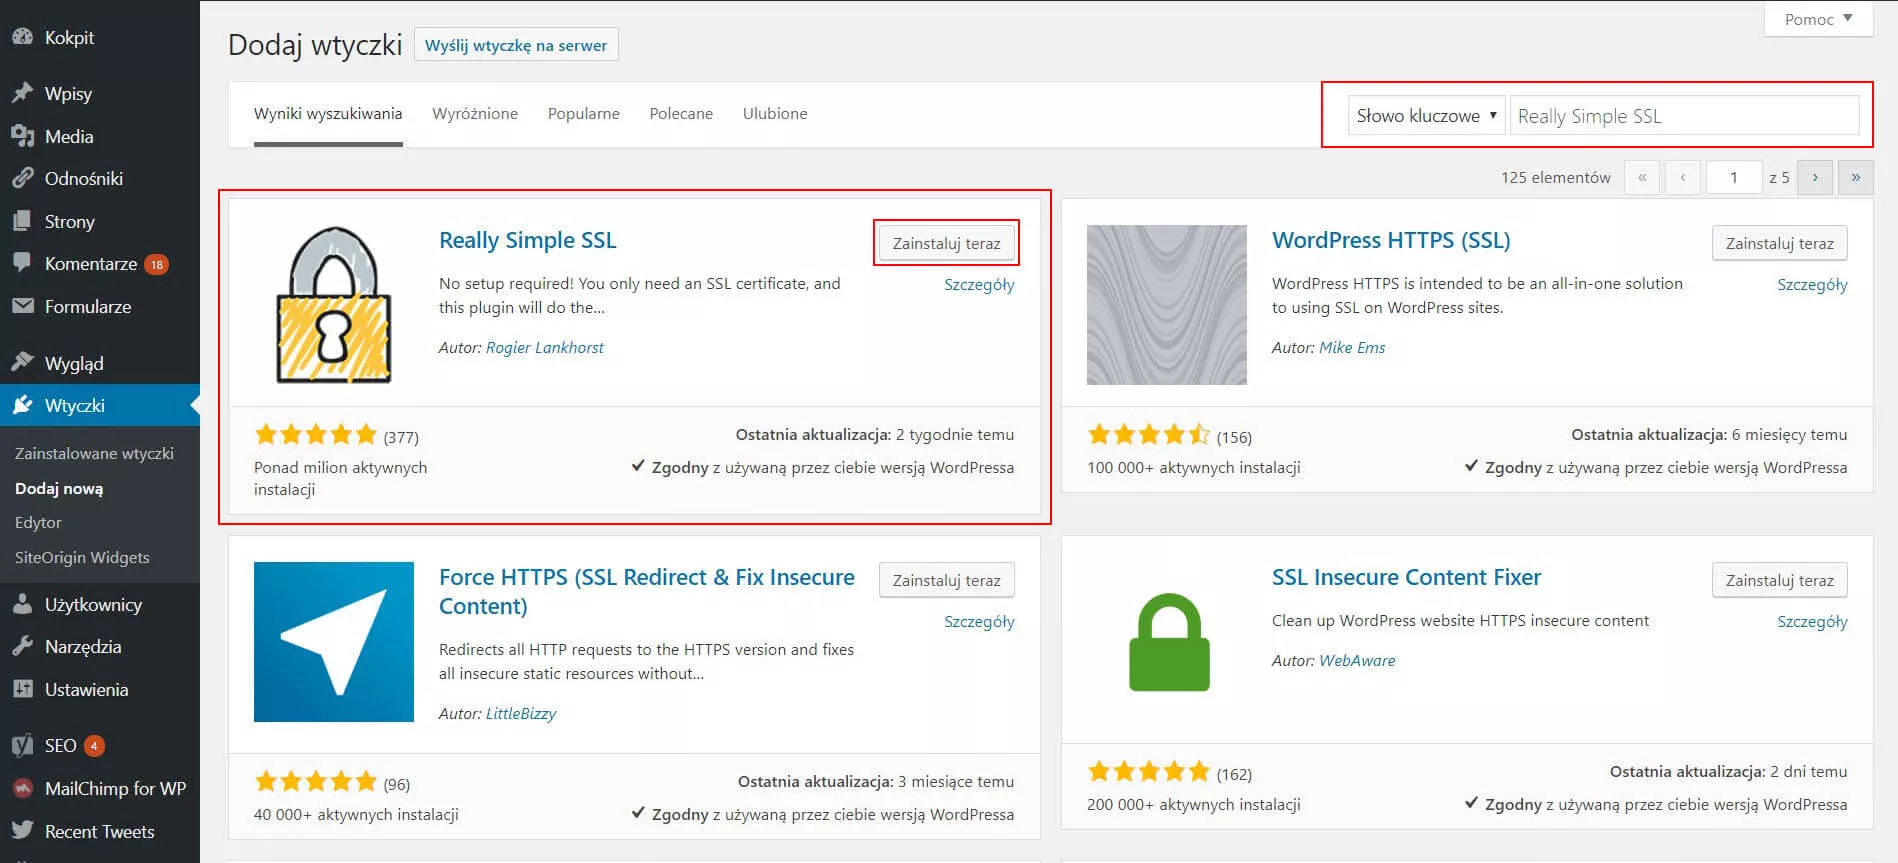Click the Wtyczki plug icon
This screenshot has height=863, width=1898.
[x=22, y=405]
